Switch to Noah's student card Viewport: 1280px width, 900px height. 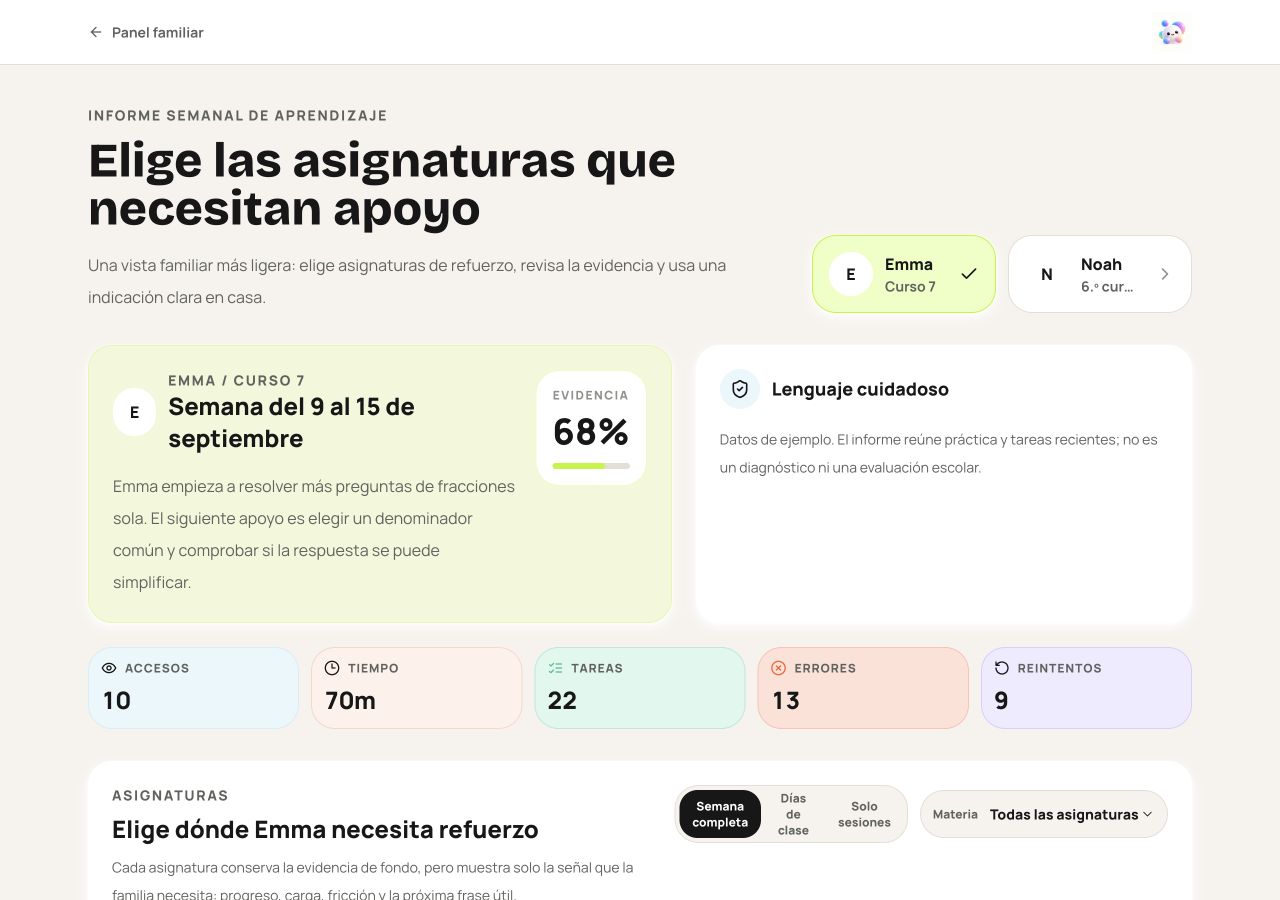click(1100, 274)
